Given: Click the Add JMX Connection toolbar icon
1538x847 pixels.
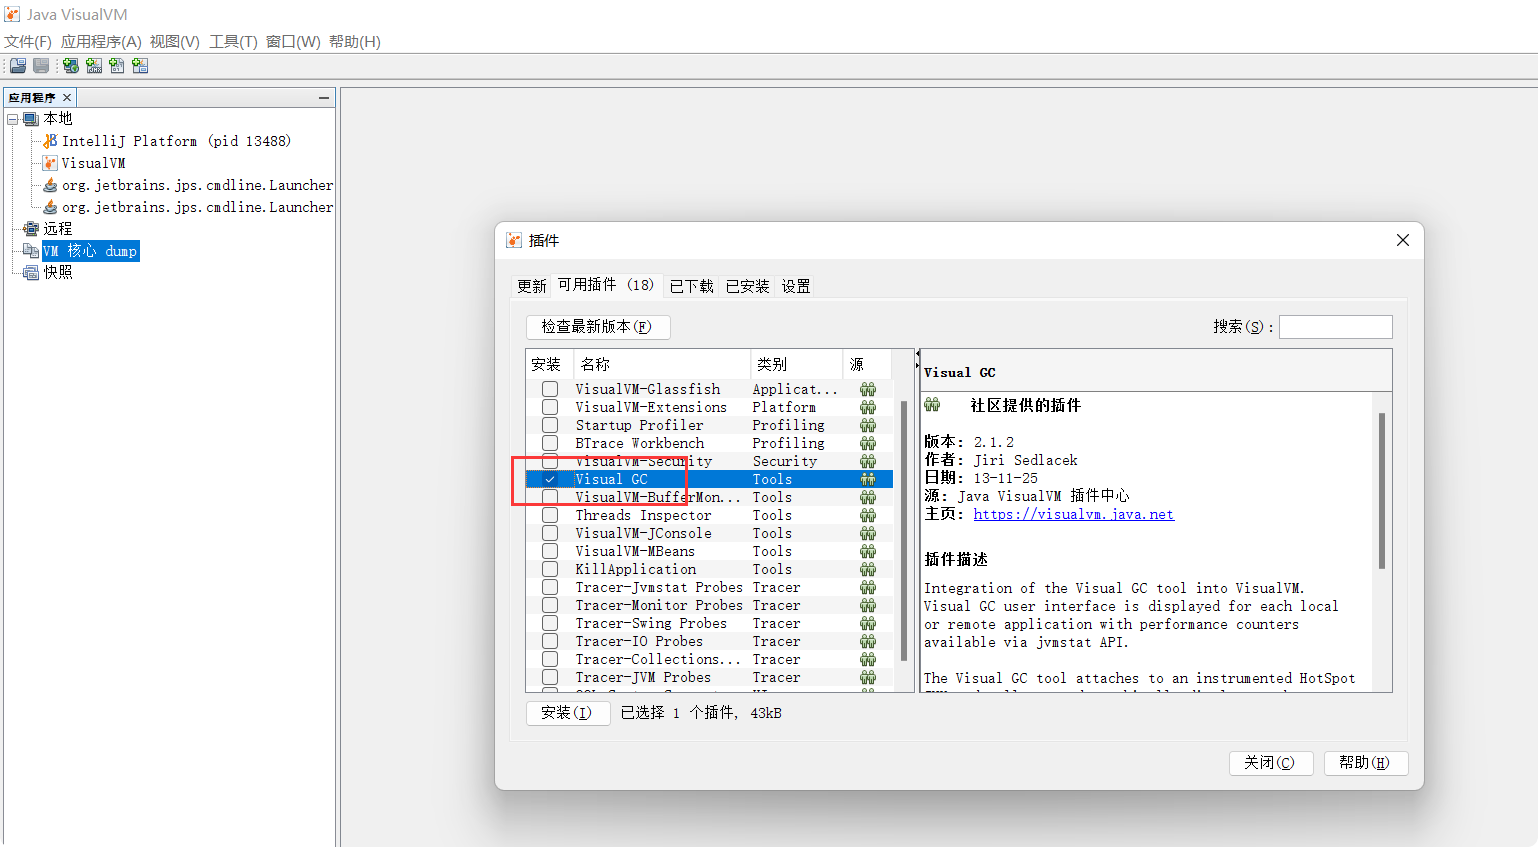Looking at the screenshot, I should pyautogui.click(x=94, y=66).
